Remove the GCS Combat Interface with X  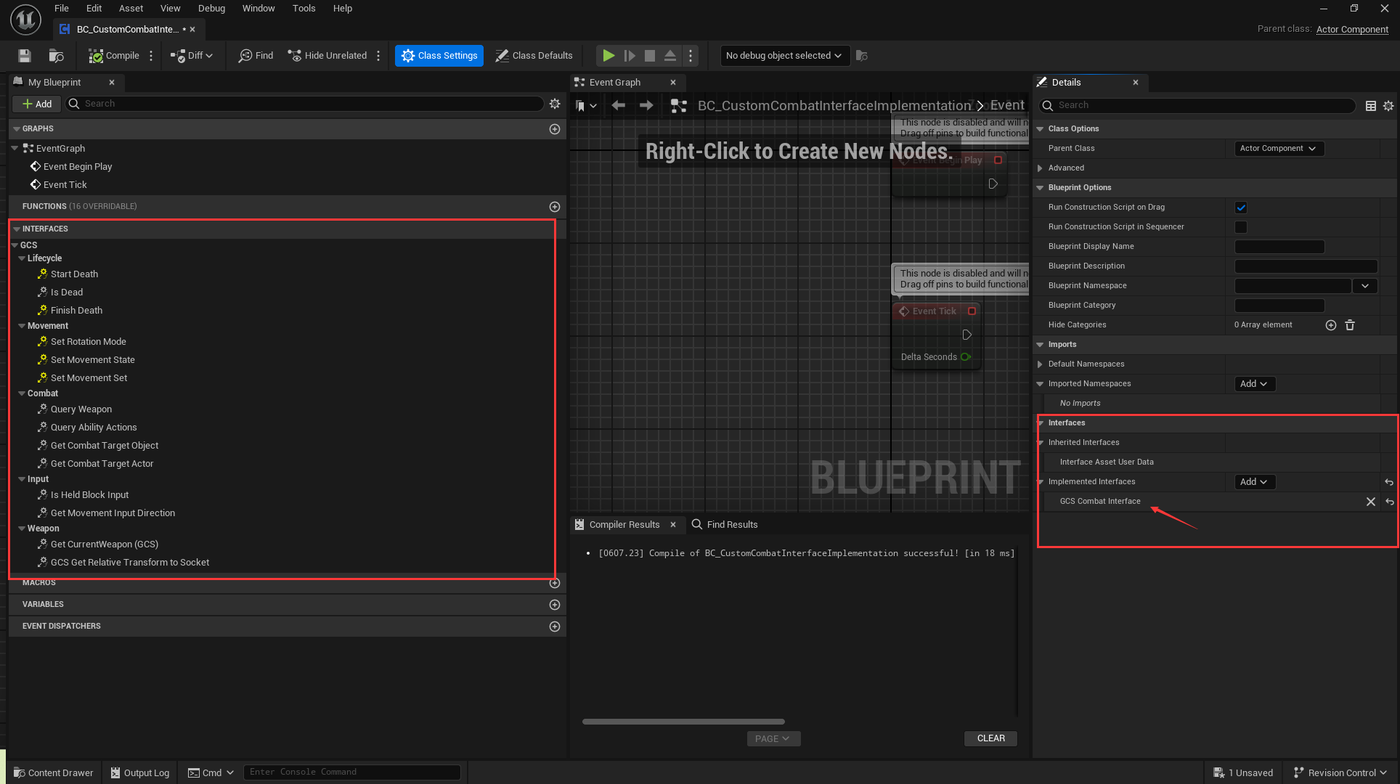[1371, 502]
